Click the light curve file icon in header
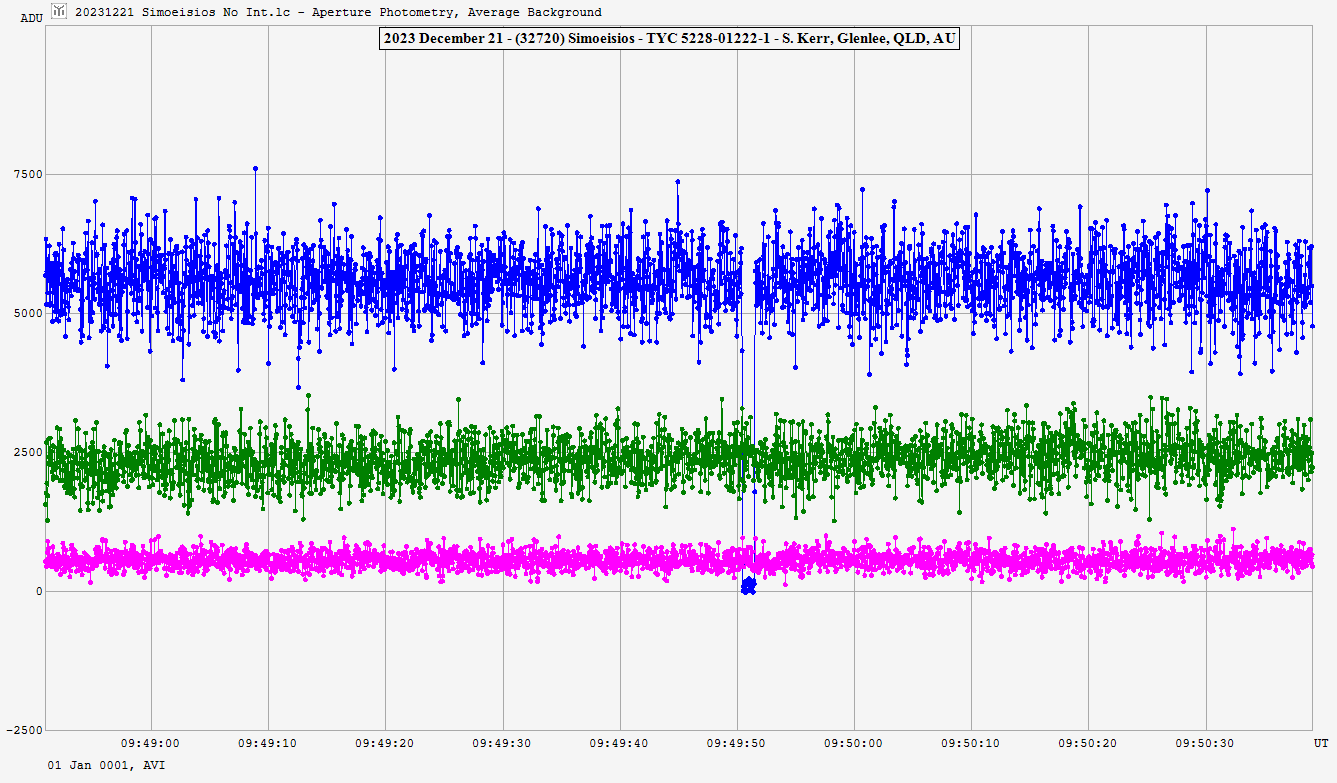This screenshot has height=783, width=1337. pos(59,11)
